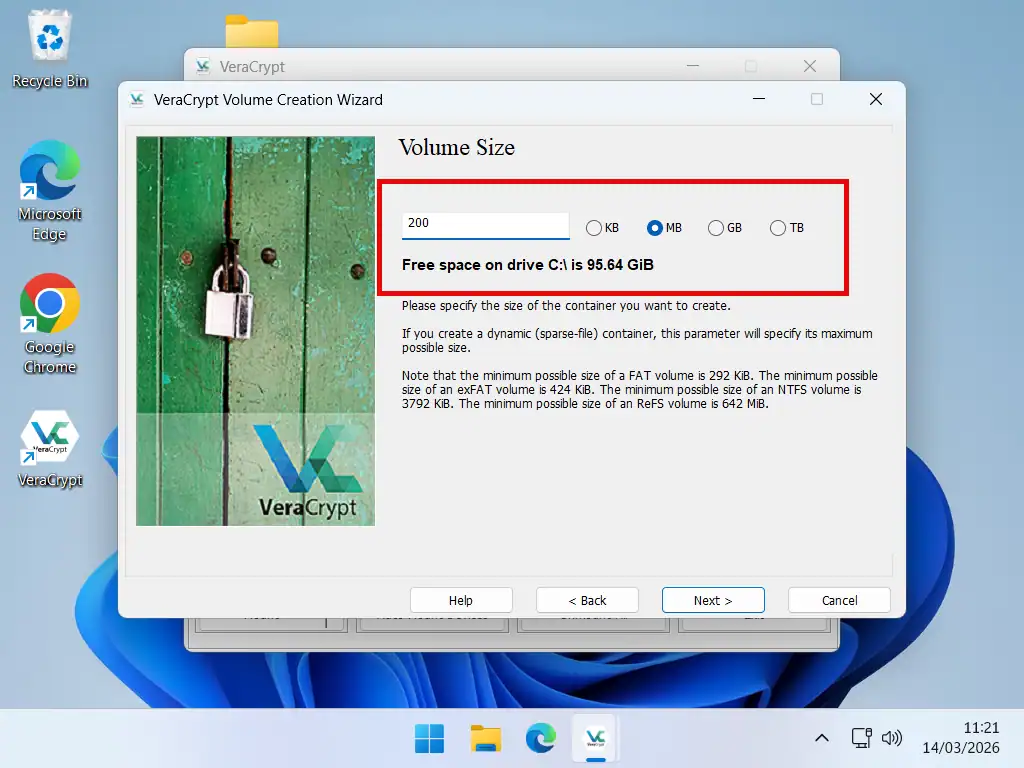This screenshot has height=768, width=1024.
Task: Open File Explorer from the taskbar
Action: click(486, 738)
